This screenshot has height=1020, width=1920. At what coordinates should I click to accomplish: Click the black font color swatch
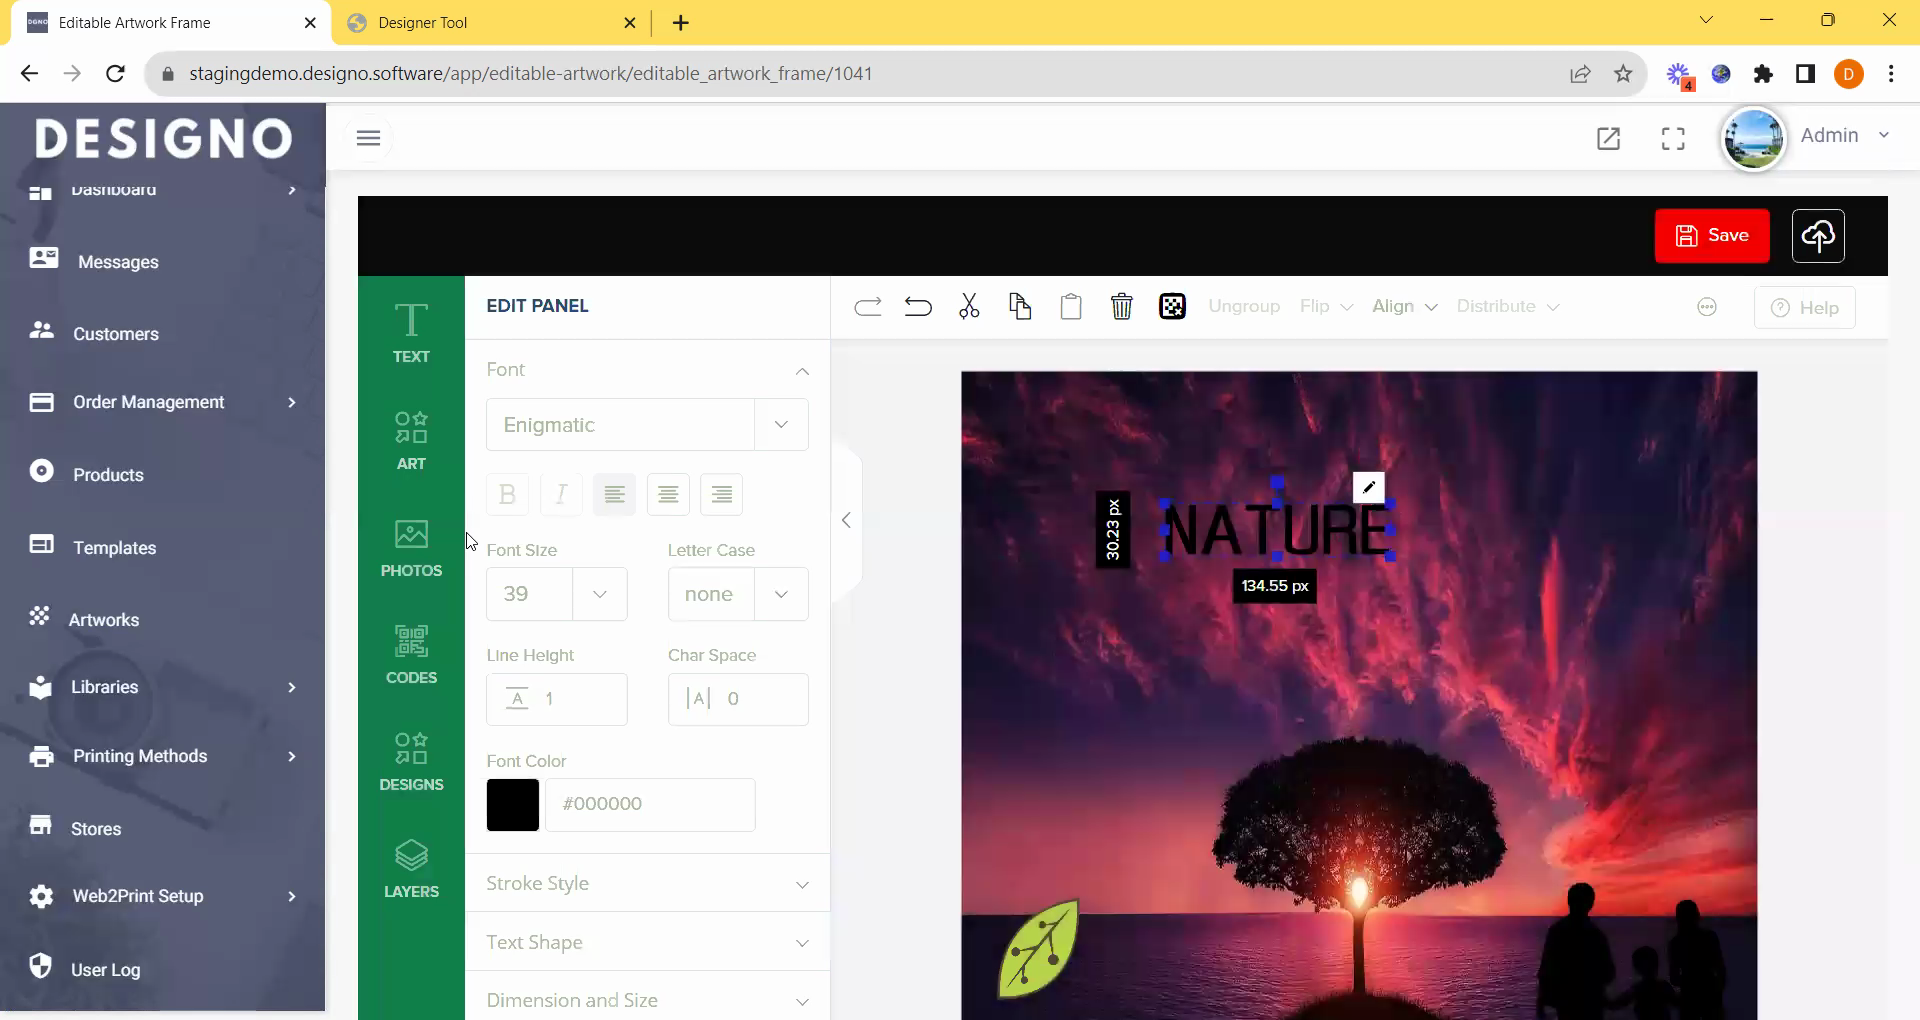tap(513, 805)
